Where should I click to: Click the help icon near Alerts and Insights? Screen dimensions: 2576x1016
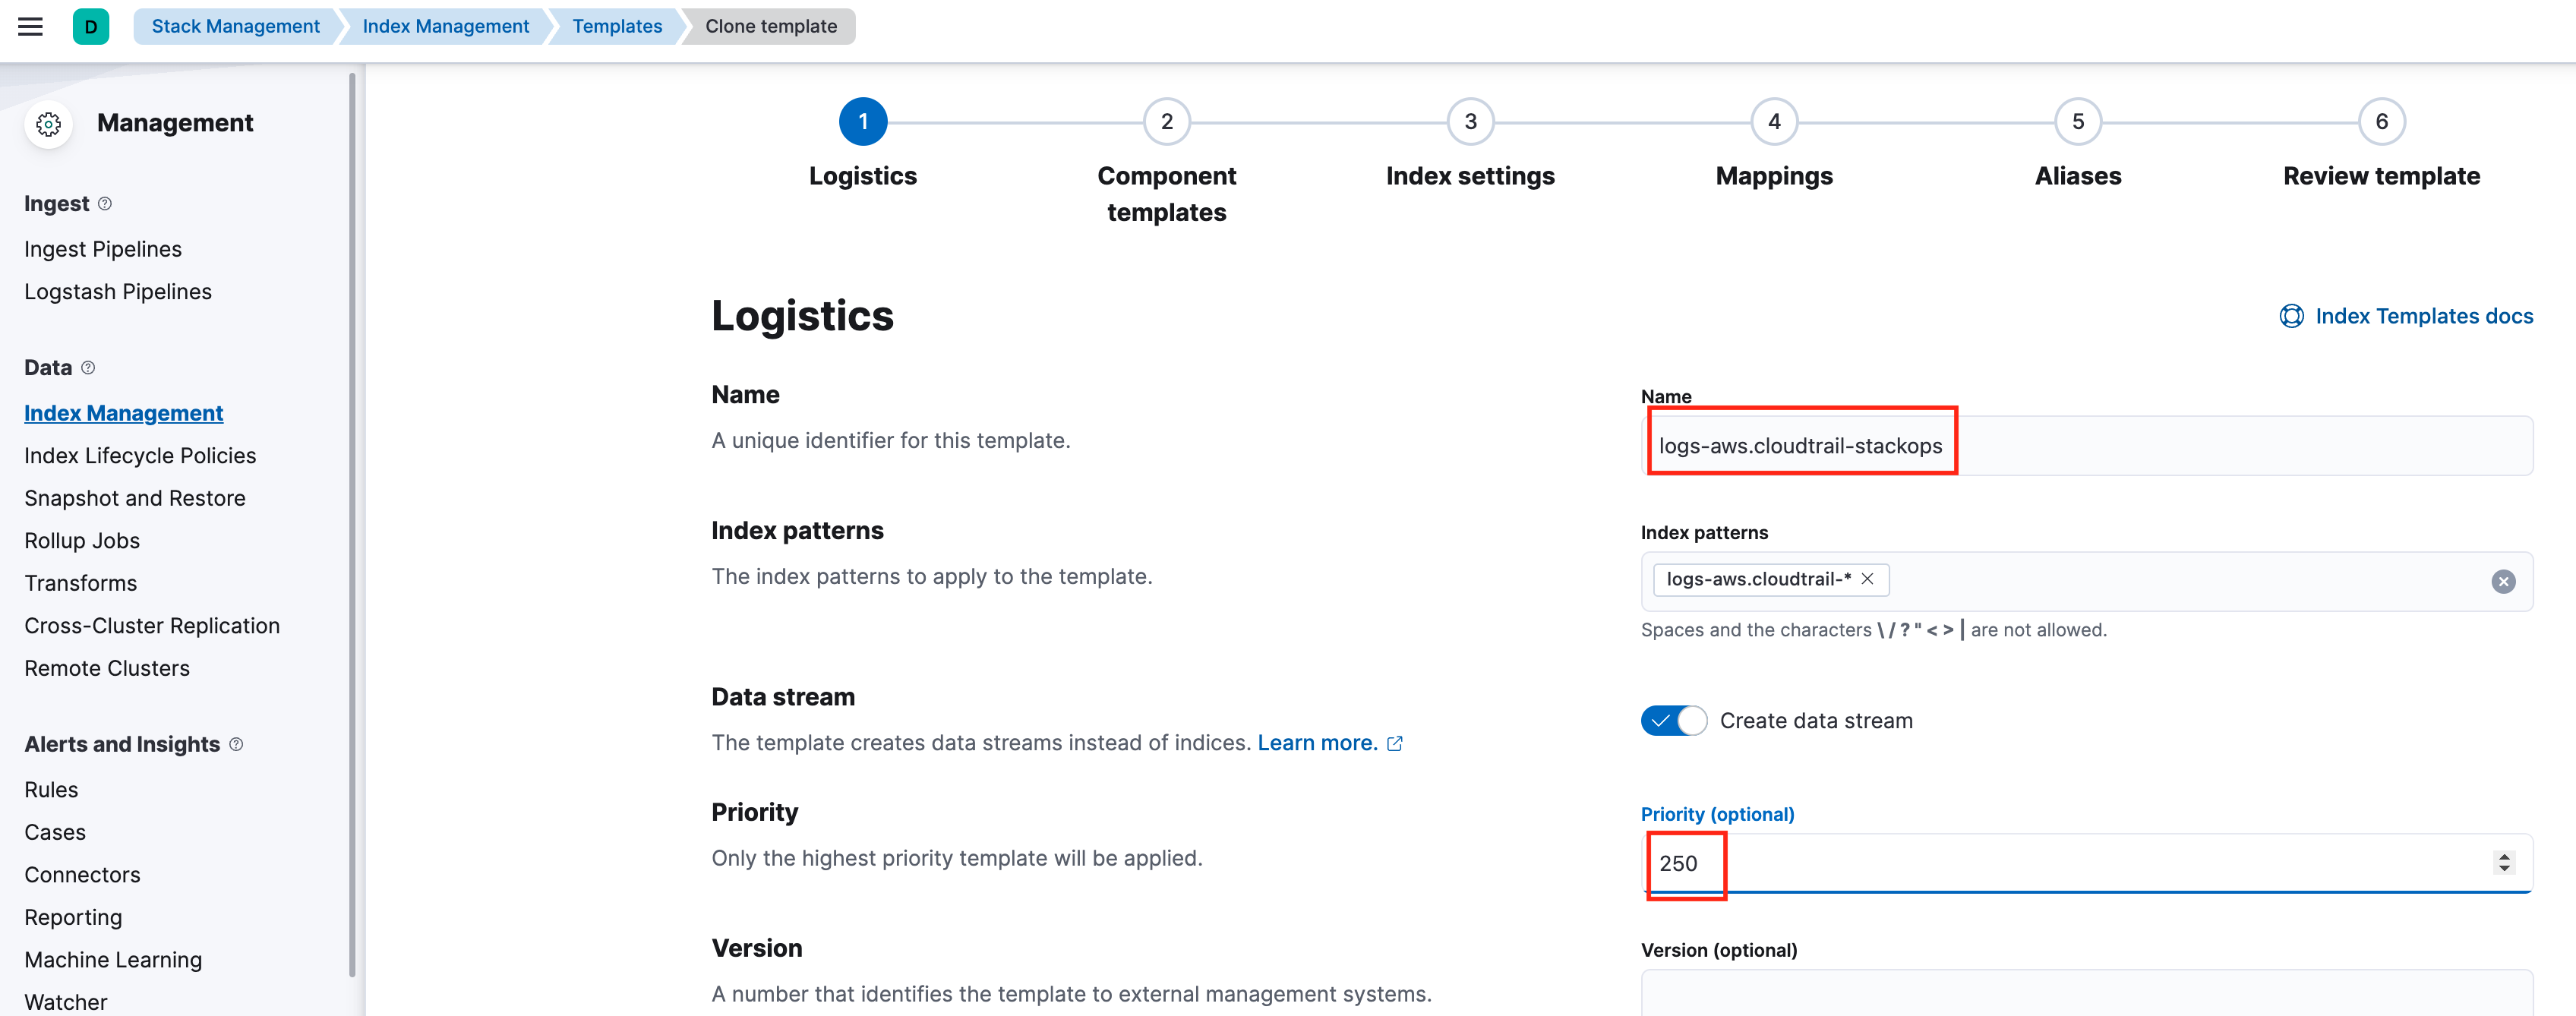pyautogui.click(x=236, y=744)
